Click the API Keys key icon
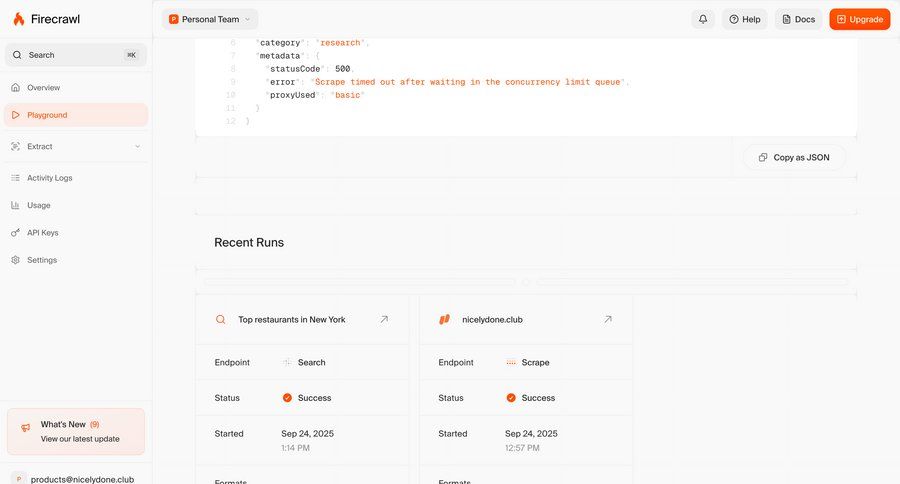 (16, 233)
